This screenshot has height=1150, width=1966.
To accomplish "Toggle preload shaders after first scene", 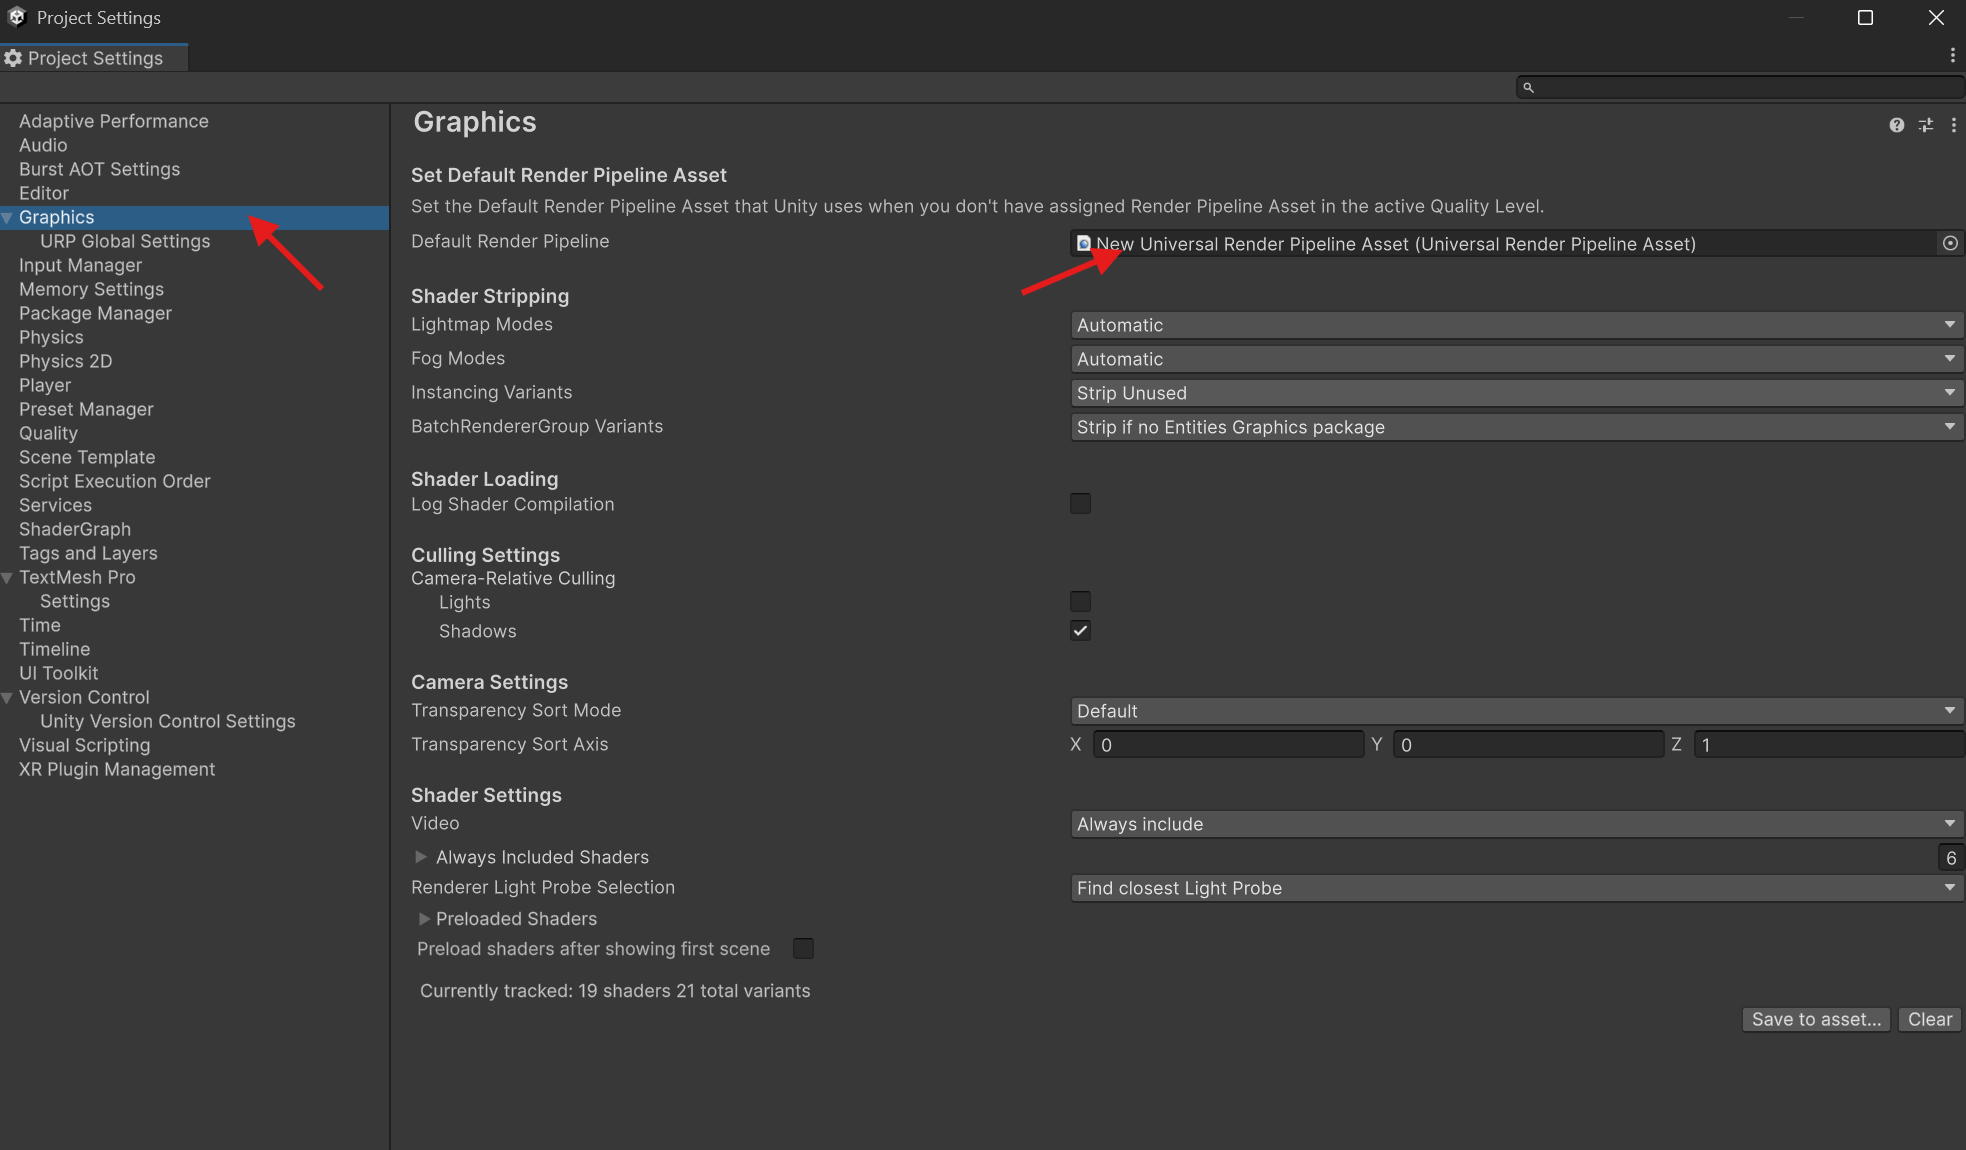I will pyautogui.click(x=803, y=949).
